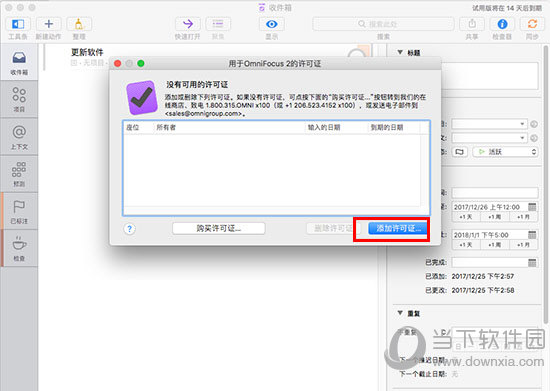550x391 pixels.
Task: Click the 已更改 value 2017/12/25 下午2:58
Action: point(483,290)
